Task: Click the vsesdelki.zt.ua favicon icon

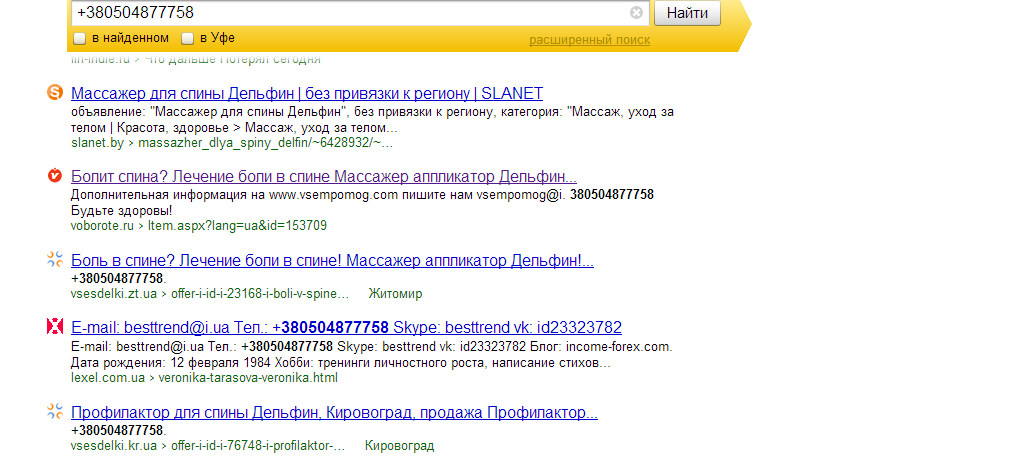Action: [55, 260]
